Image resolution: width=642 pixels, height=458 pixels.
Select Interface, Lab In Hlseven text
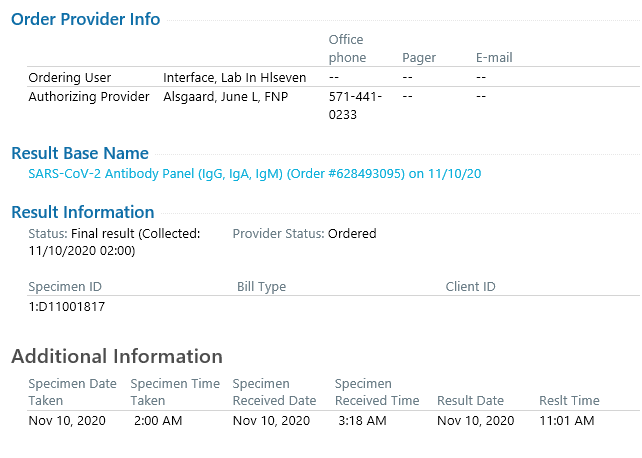coord(235,77)
